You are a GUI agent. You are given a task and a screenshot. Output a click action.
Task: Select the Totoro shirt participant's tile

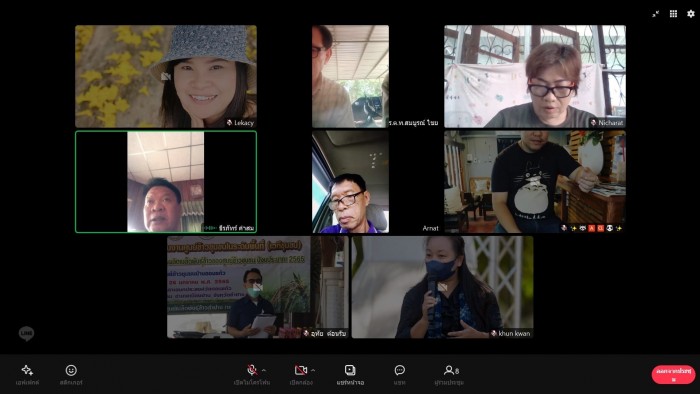(x=535, y=182)
